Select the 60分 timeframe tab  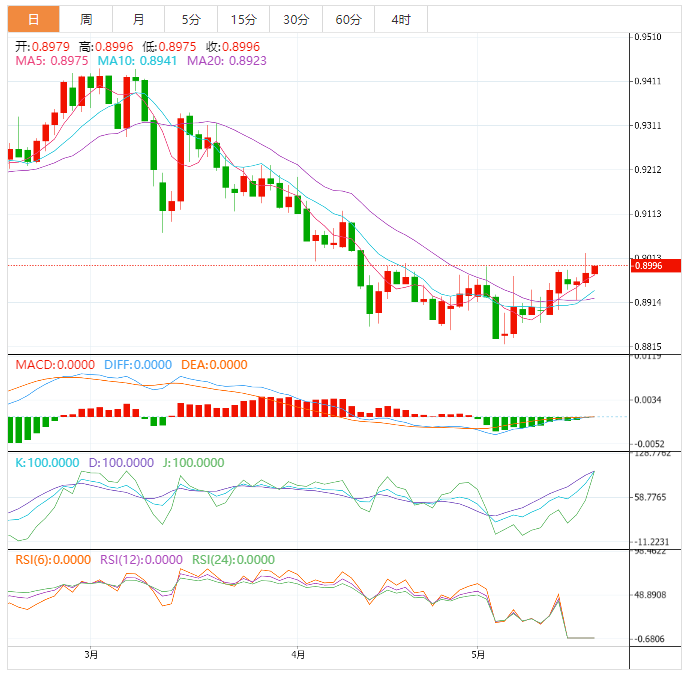(x=349, y=19)
